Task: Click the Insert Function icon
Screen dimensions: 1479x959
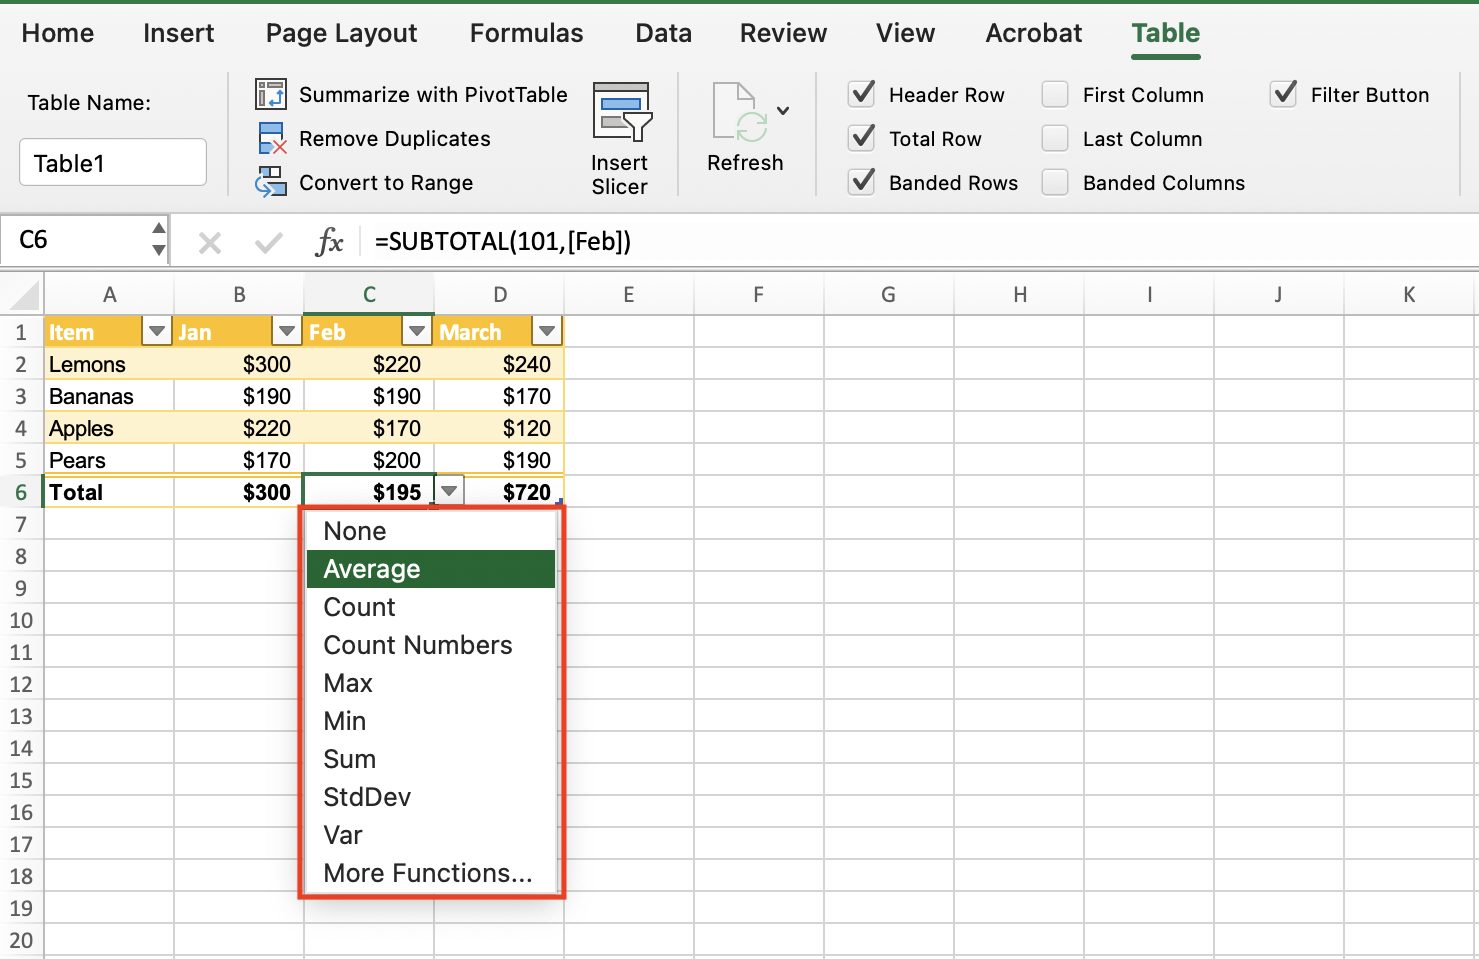Action: [x=330, y=241]
